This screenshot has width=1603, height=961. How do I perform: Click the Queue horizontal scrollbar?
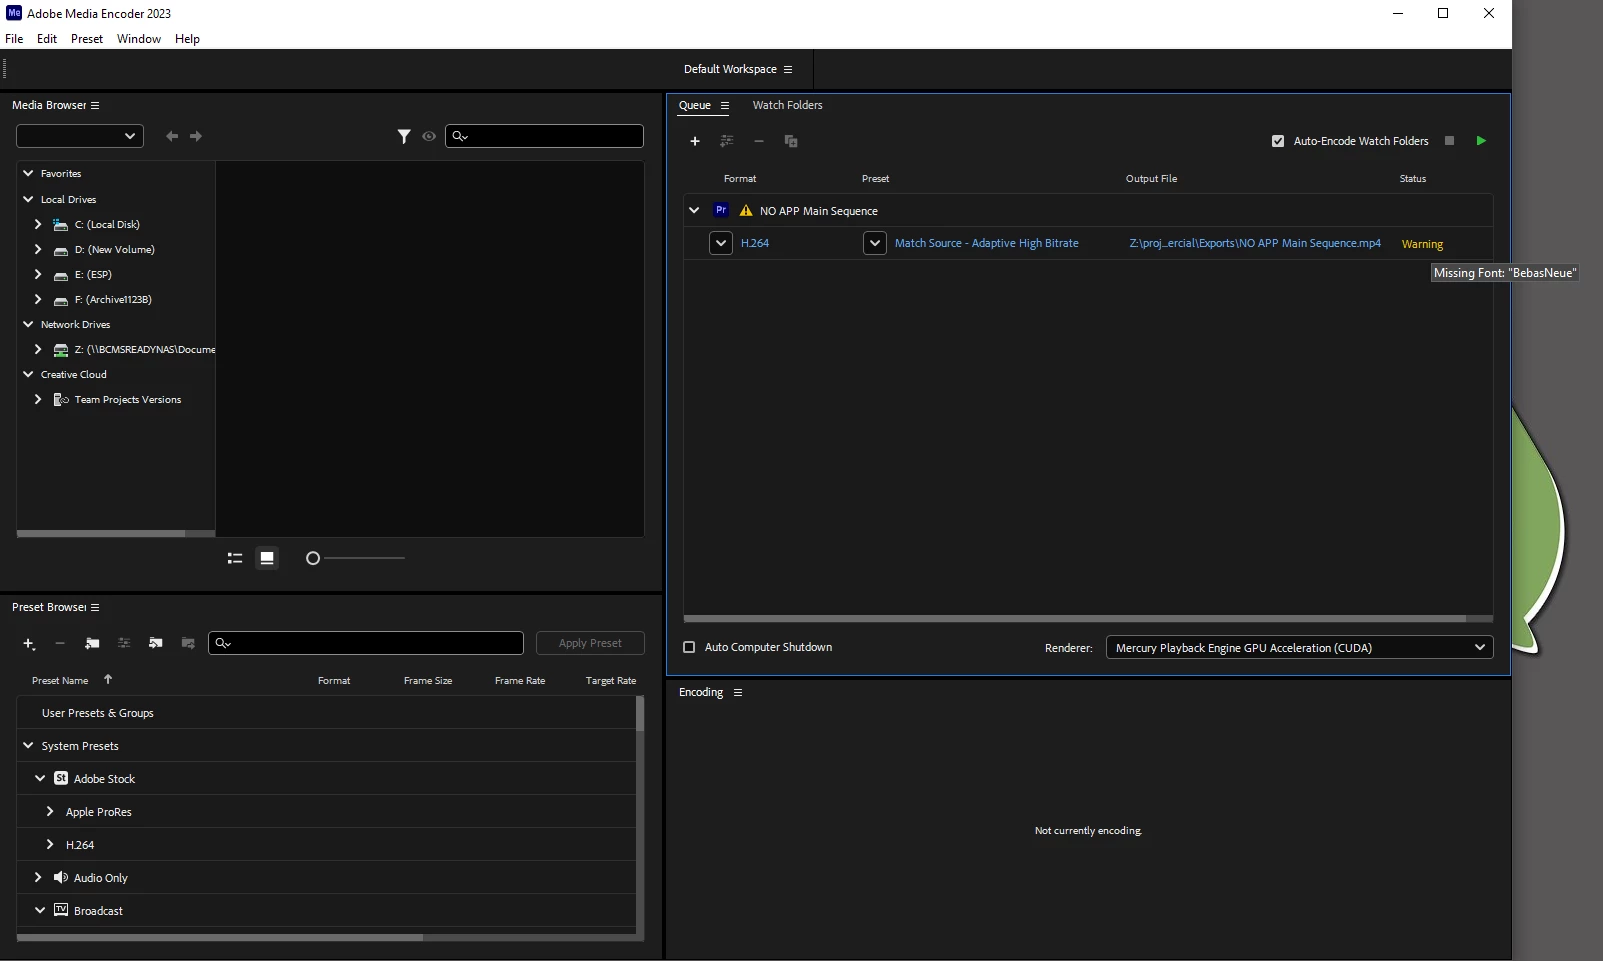point(1075,619)
